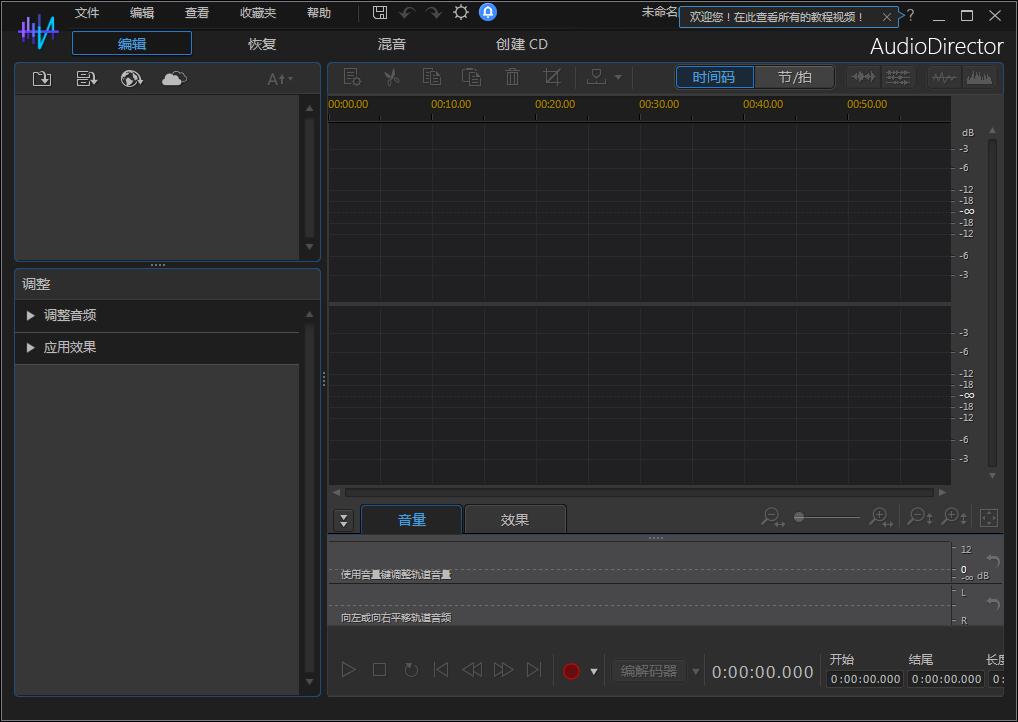
Task: Open the marker dropdown arrow
Action: pyautogui.click(x=618, y=77)
